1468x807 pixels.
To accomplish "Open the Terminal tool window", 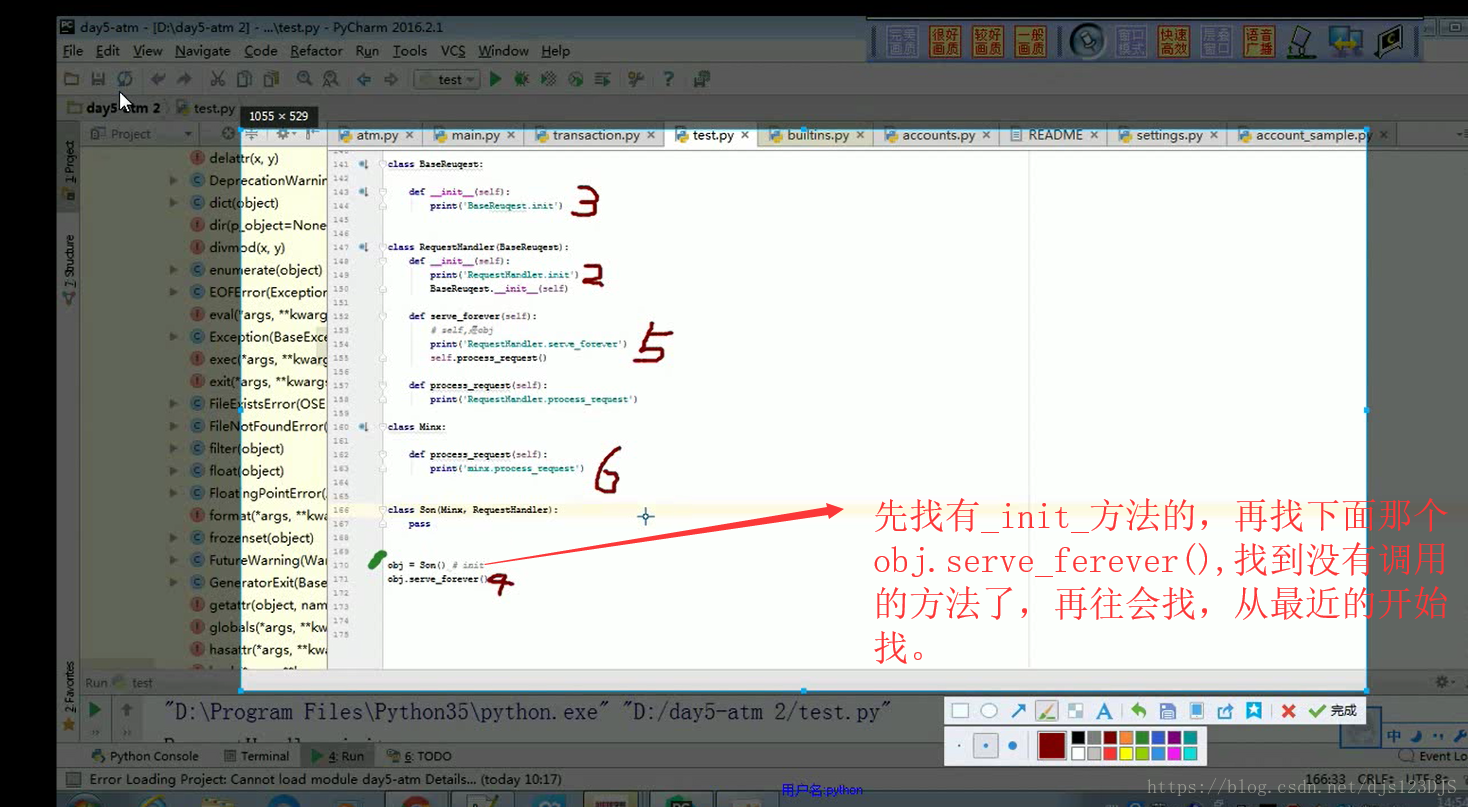I will (257, 756).
